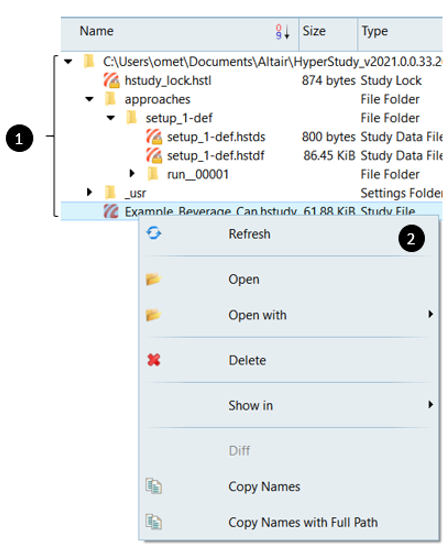
Task: Expand the _usr settings folder node
Action: [x=89, y=192]
